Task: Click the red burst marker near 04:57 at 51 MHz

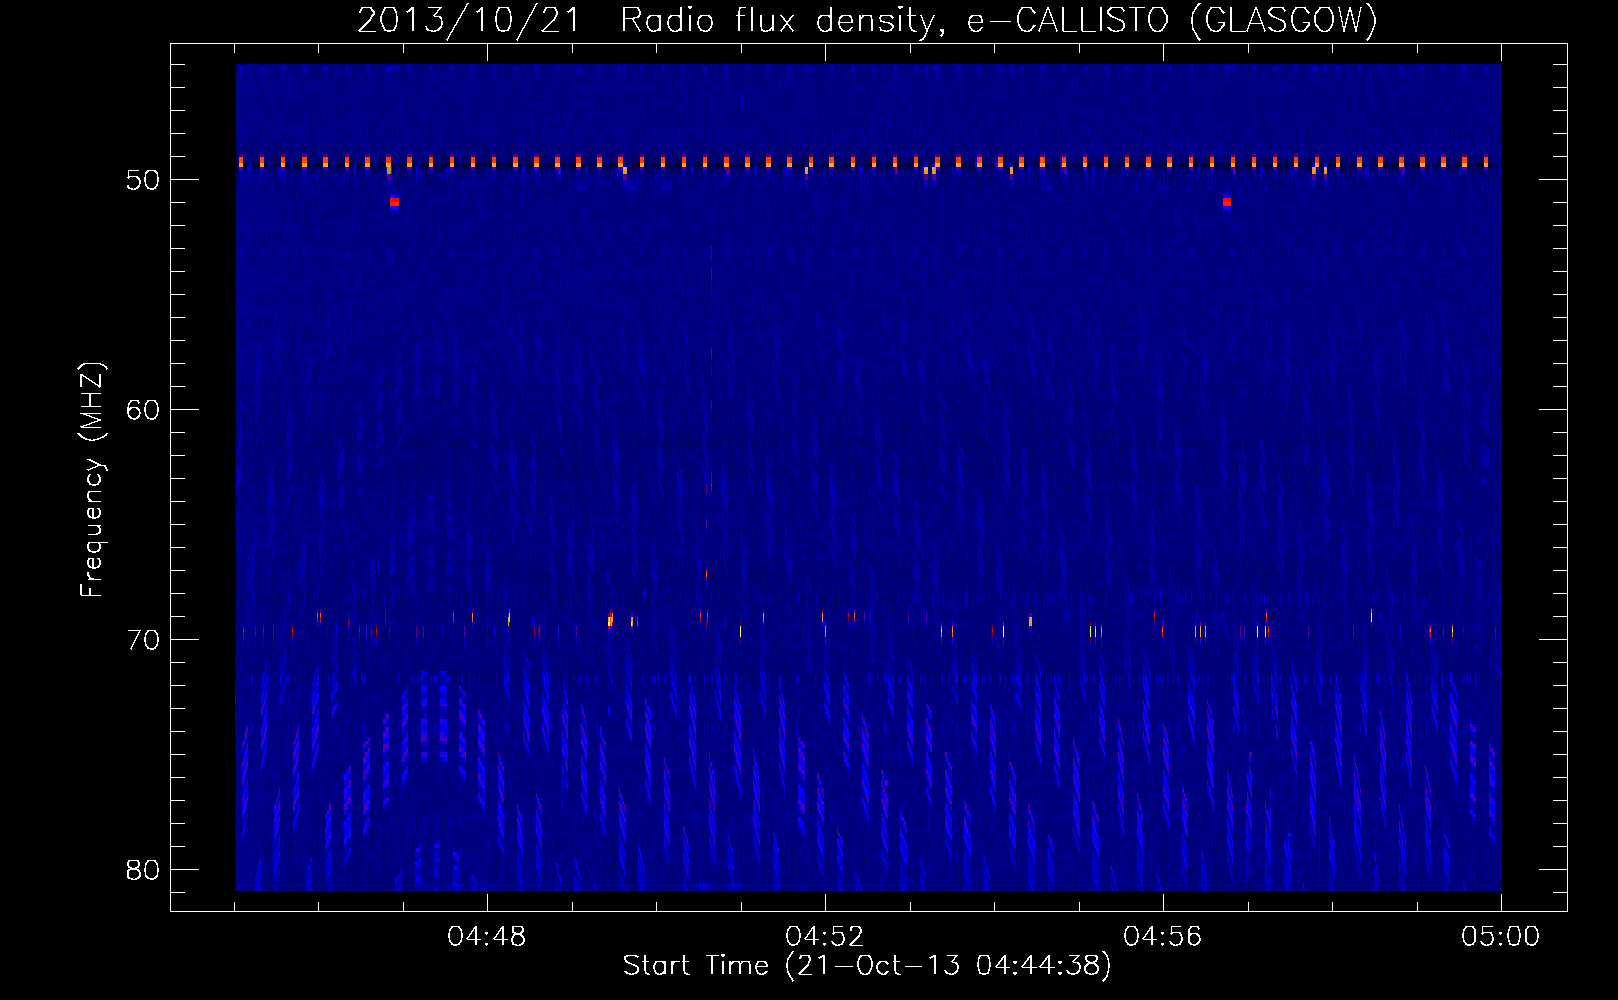Action: (1227, 202)
